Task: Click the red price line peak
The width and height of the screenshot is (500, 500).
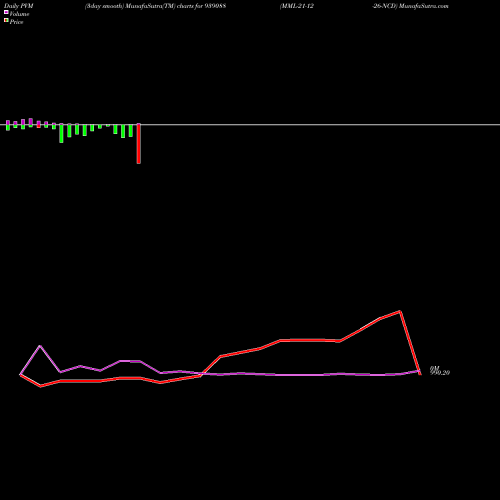Action: (x=400, y=311)
